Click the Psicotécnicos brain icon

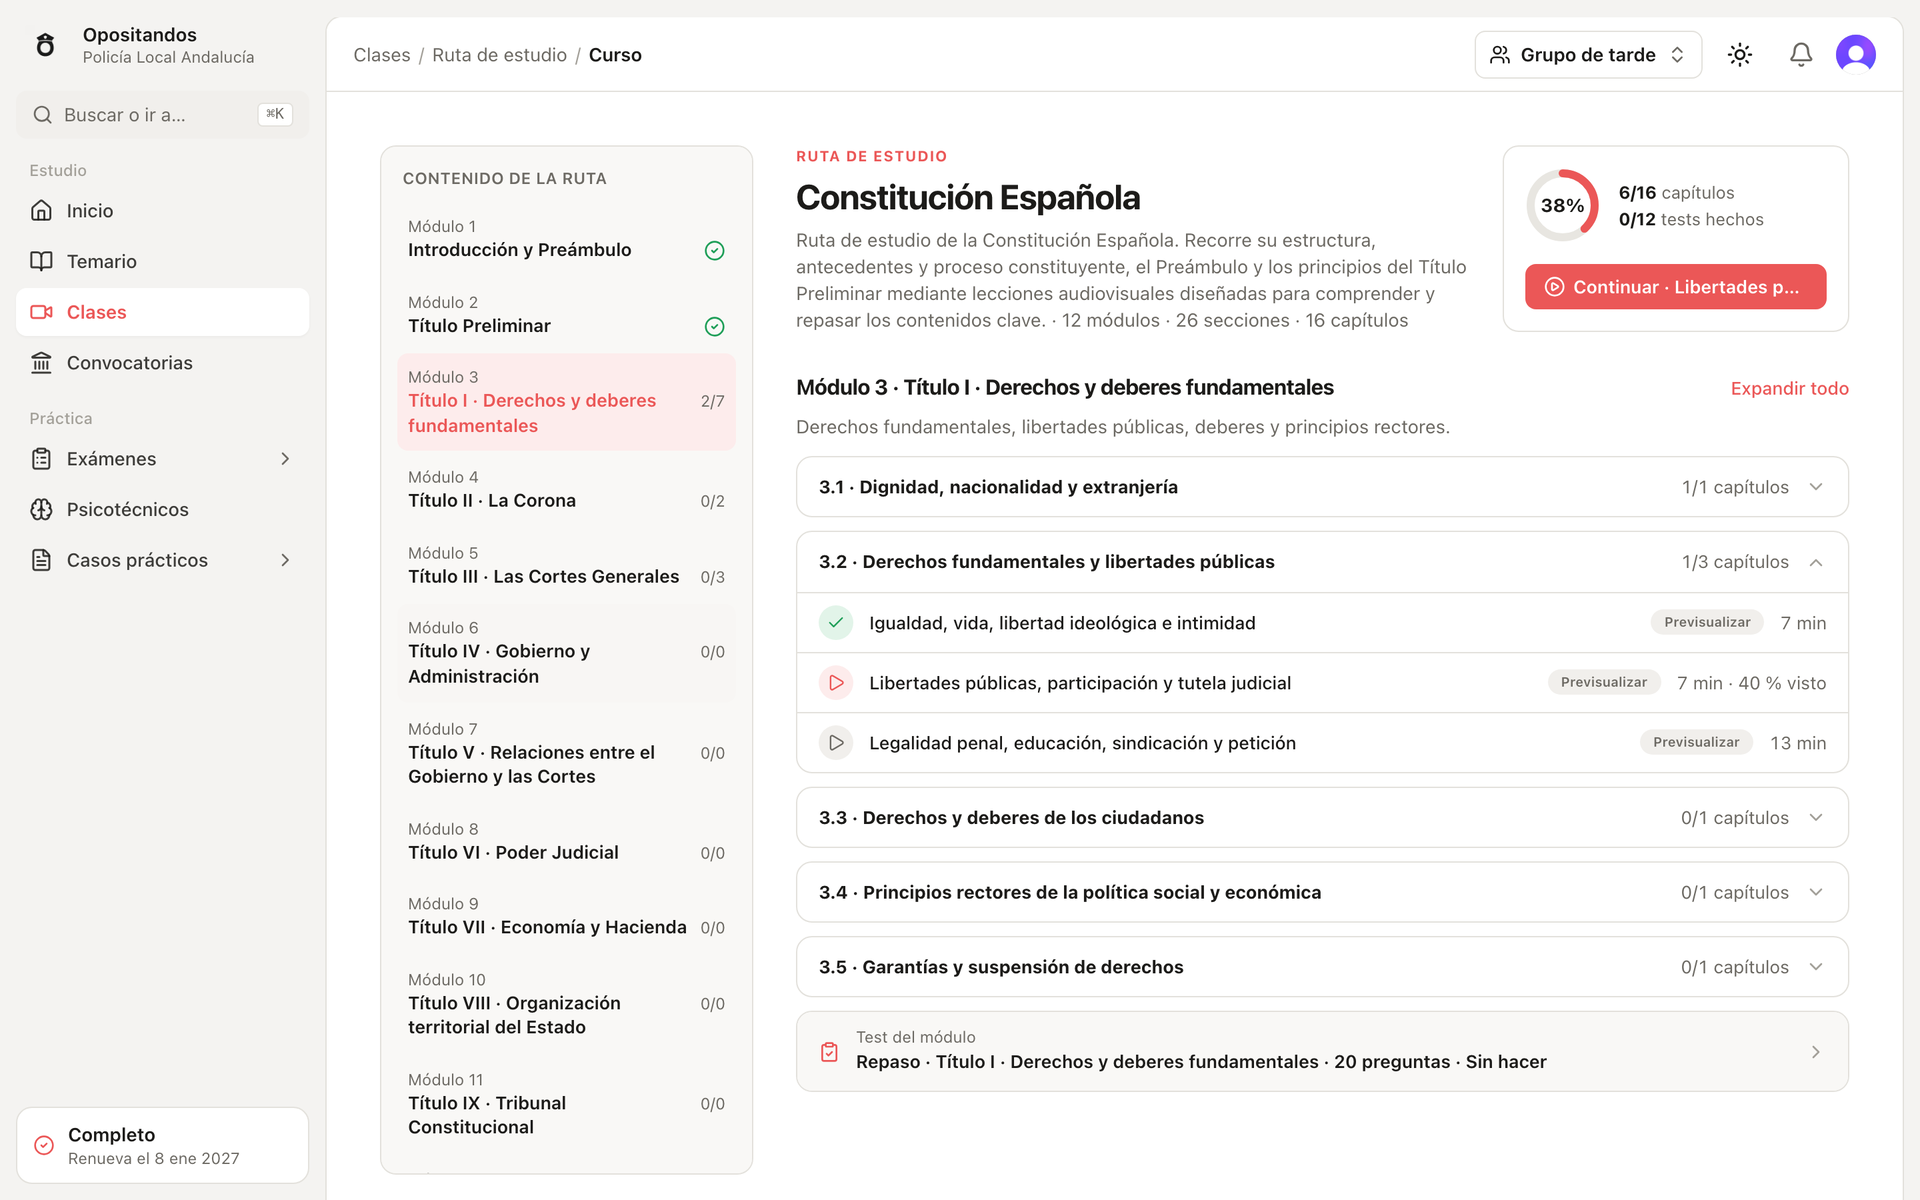[x=41, y=510]
